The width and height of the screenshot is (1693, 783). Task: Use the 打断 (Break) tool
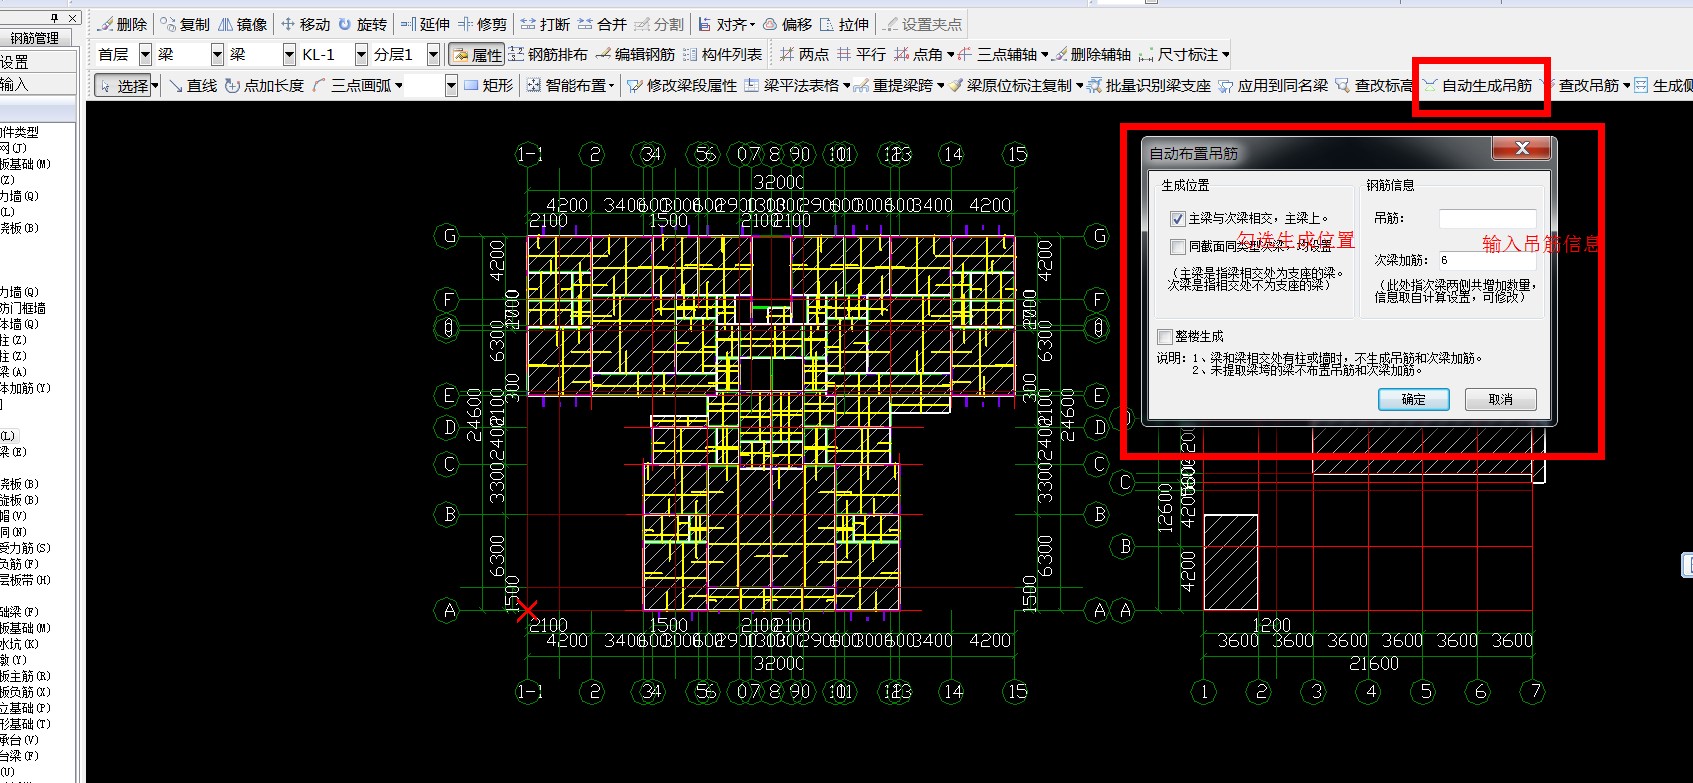[x=545, y=24]
